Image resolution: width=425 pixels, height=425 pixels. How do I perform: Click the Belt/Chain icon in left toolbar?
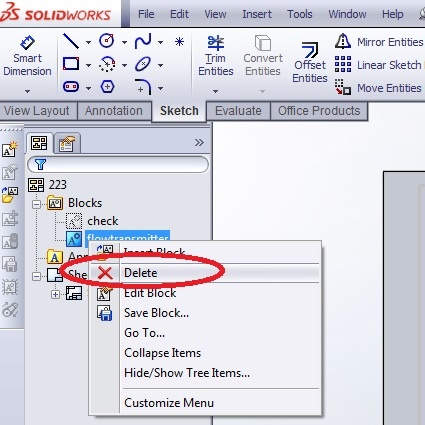click(x=10, y=310)
